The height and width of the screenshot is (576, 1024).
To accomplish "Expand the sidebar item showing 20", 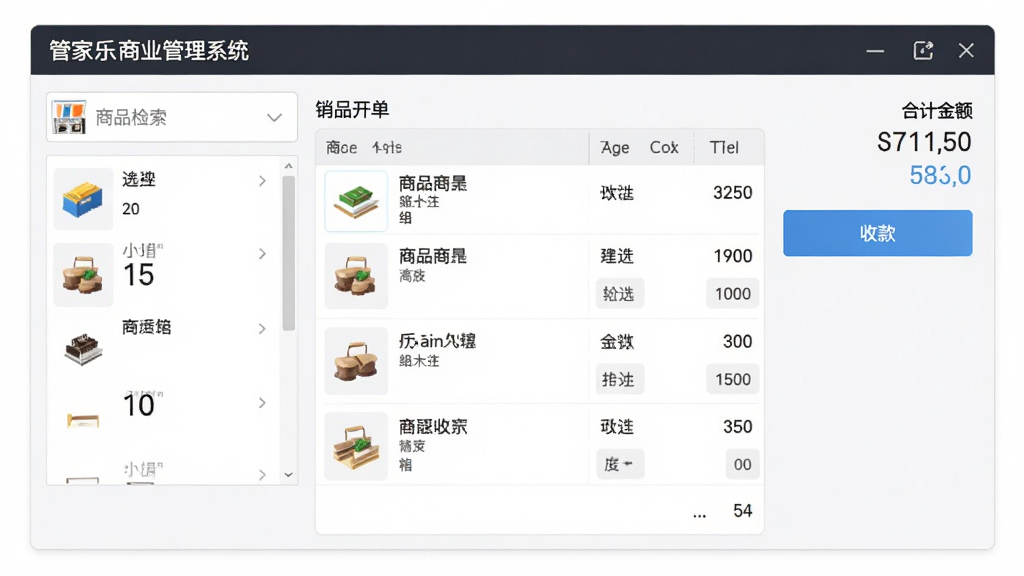I will pos(262,181).
